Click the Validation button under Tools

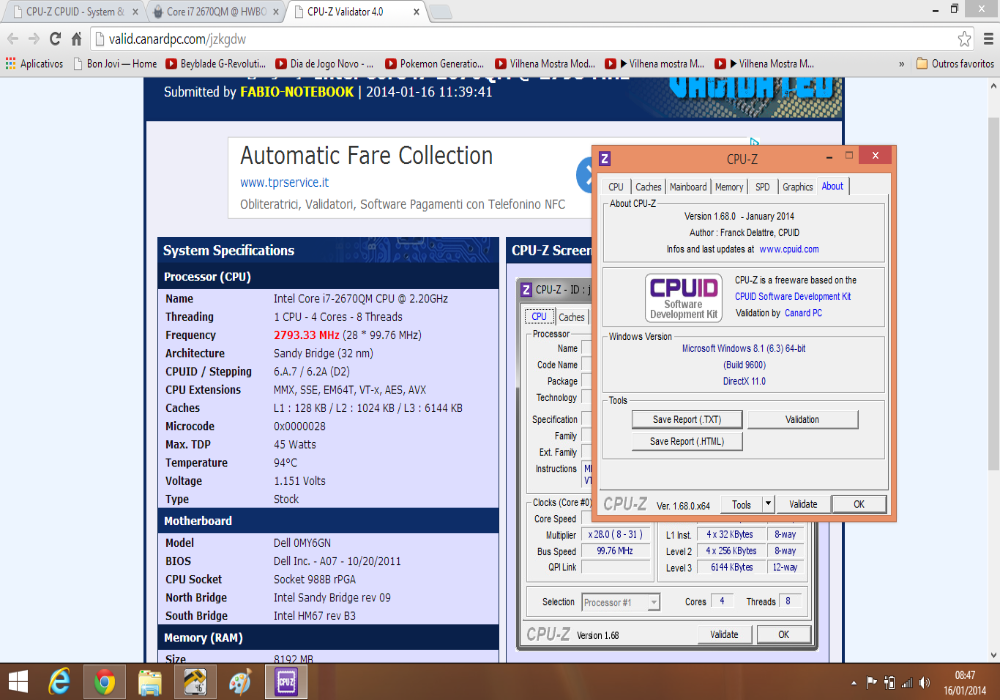pyautogui.click(x=802, y=419)
